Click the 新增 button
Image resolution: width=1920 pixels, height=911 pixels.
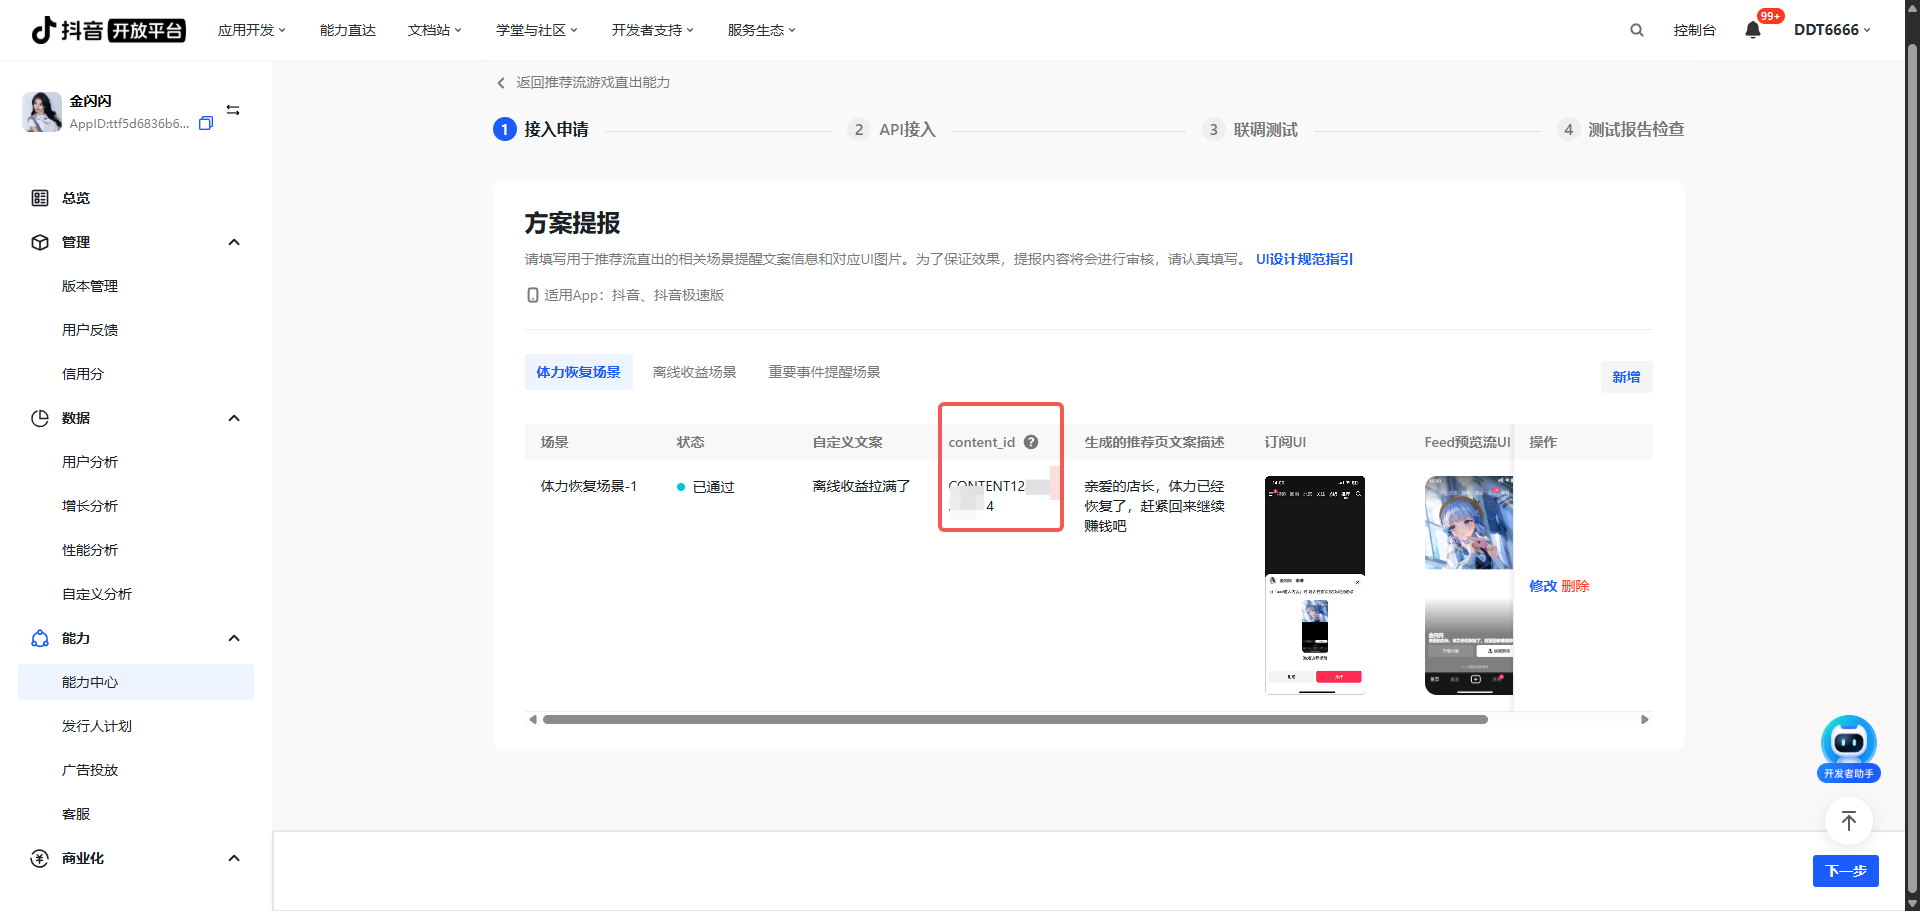[1626, 377]
